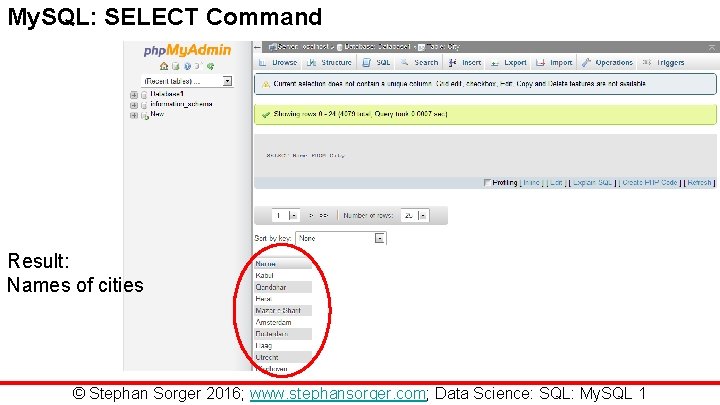Expand the information_schema tree node
720x405 pixels.
(134, 105)
